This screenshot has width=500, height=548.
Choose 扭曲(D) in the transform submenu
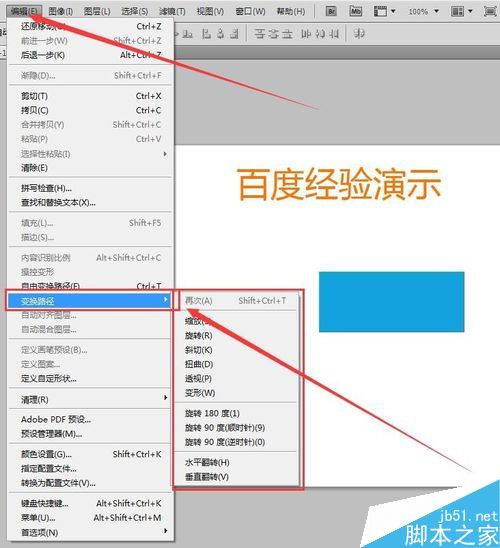click(x=236, y=364)
